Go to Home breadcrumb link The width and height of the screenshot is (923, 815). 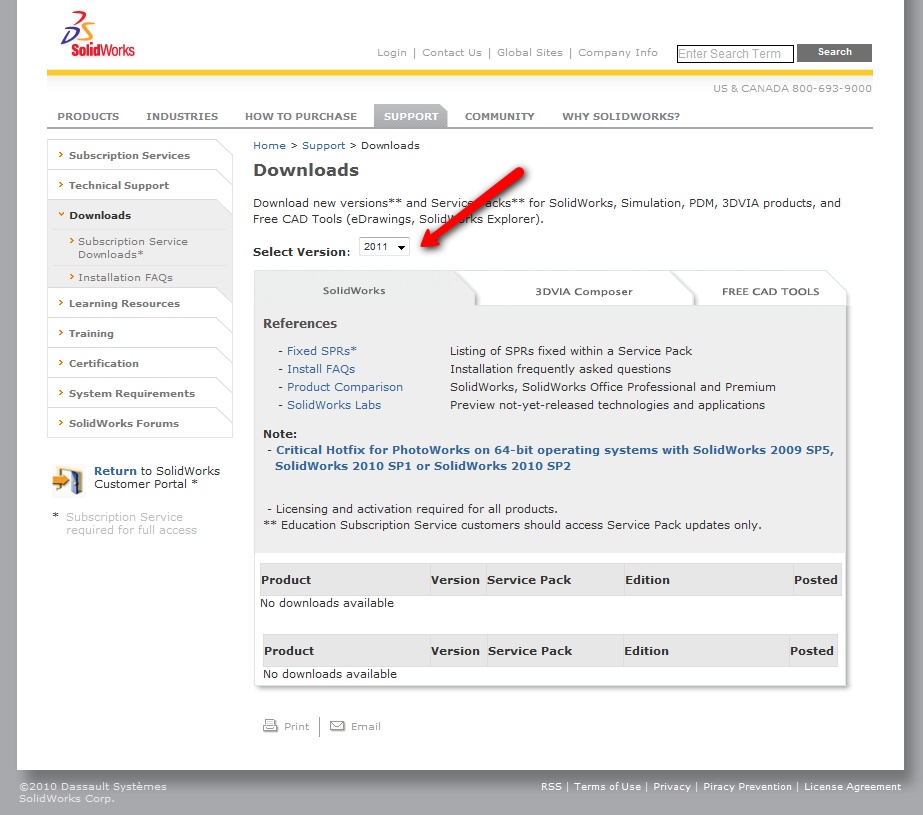point(270,145)
